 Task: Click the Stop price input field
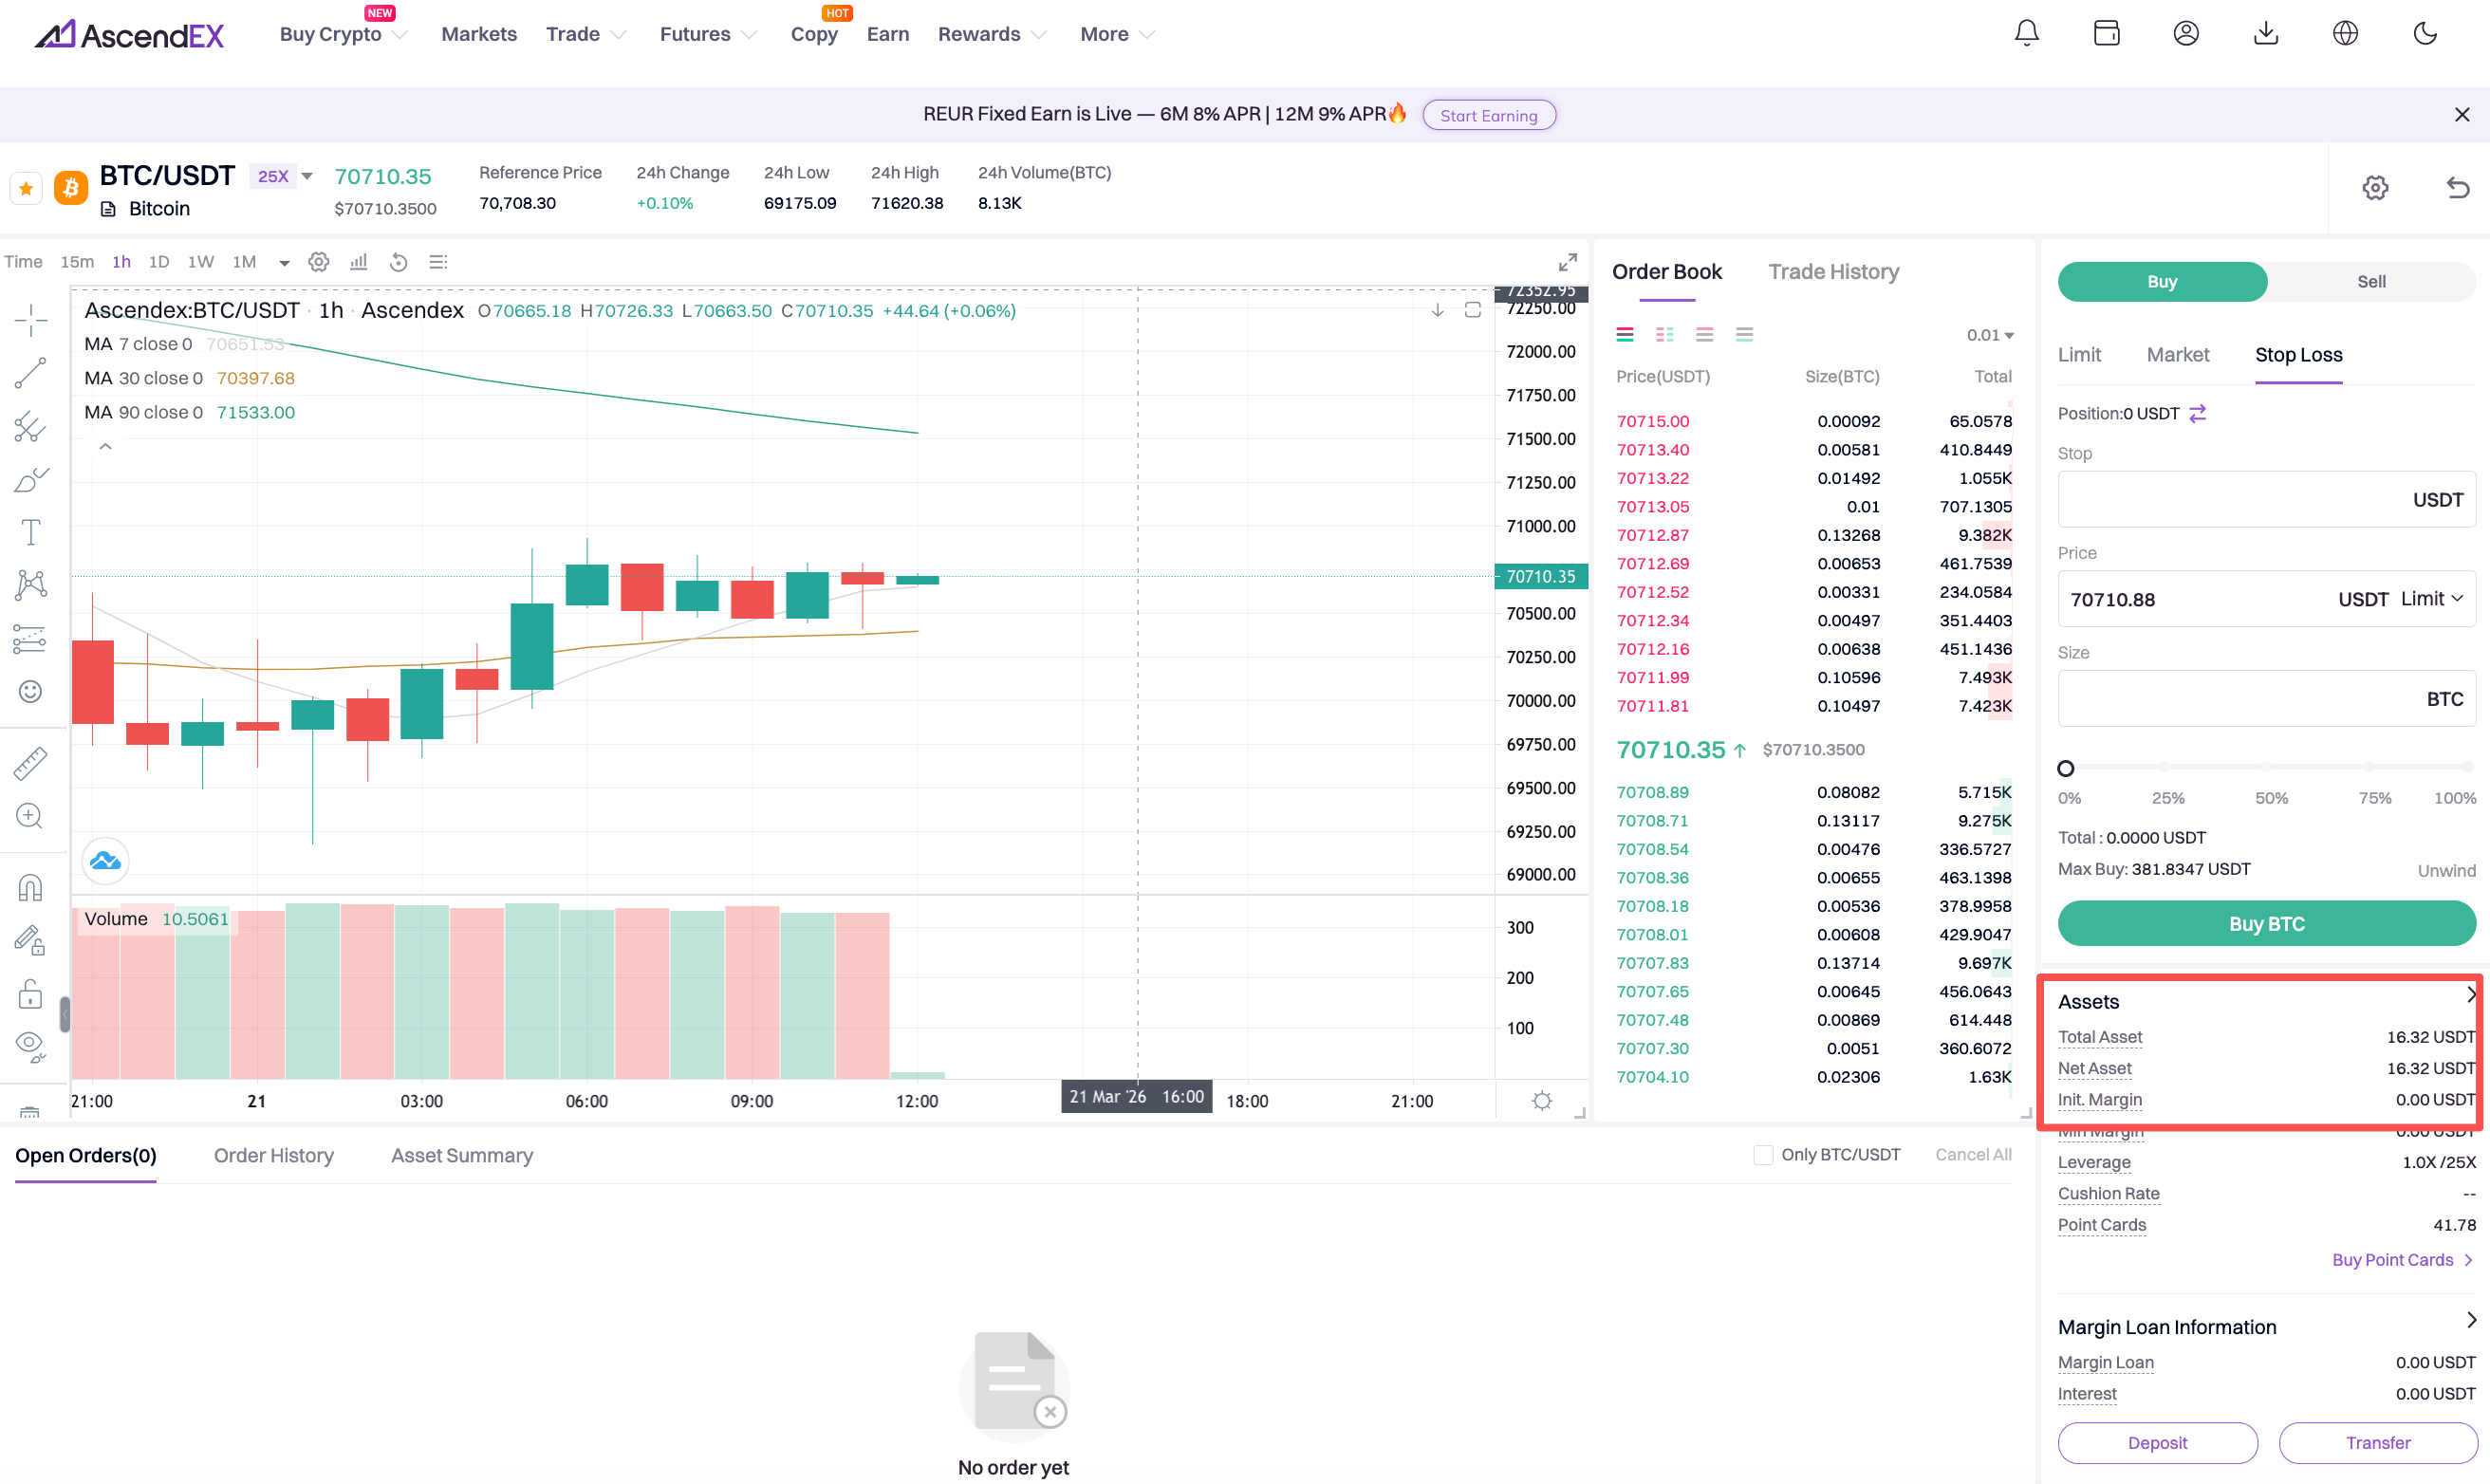click(2230, 499)
